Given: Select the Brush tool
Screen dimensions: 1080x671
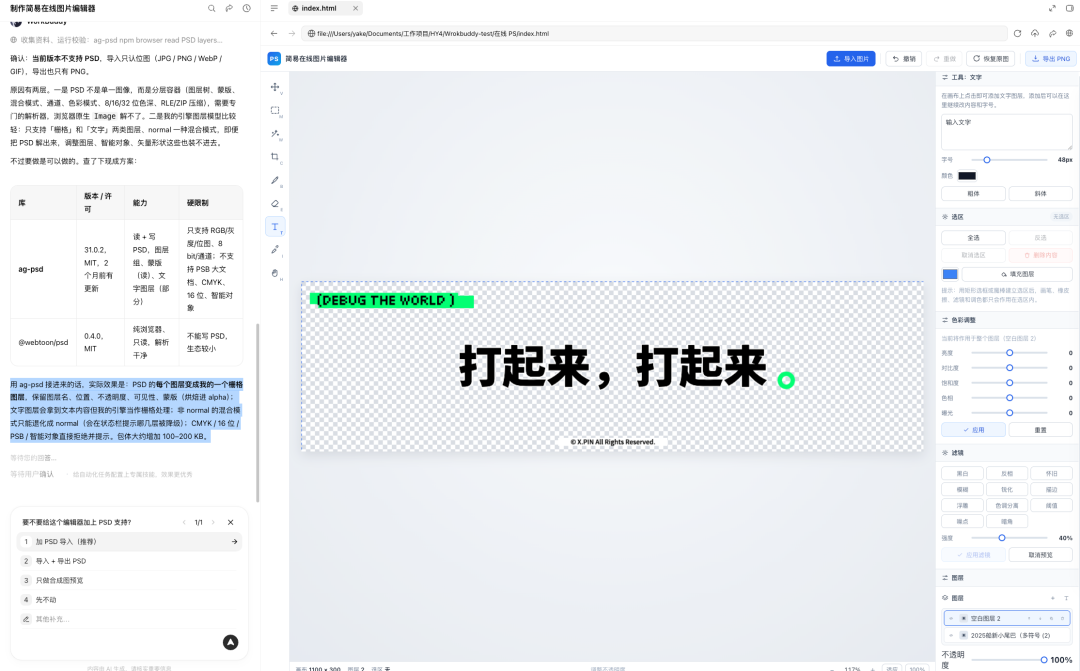Looking at the screenshot, I should click(275, 180).
